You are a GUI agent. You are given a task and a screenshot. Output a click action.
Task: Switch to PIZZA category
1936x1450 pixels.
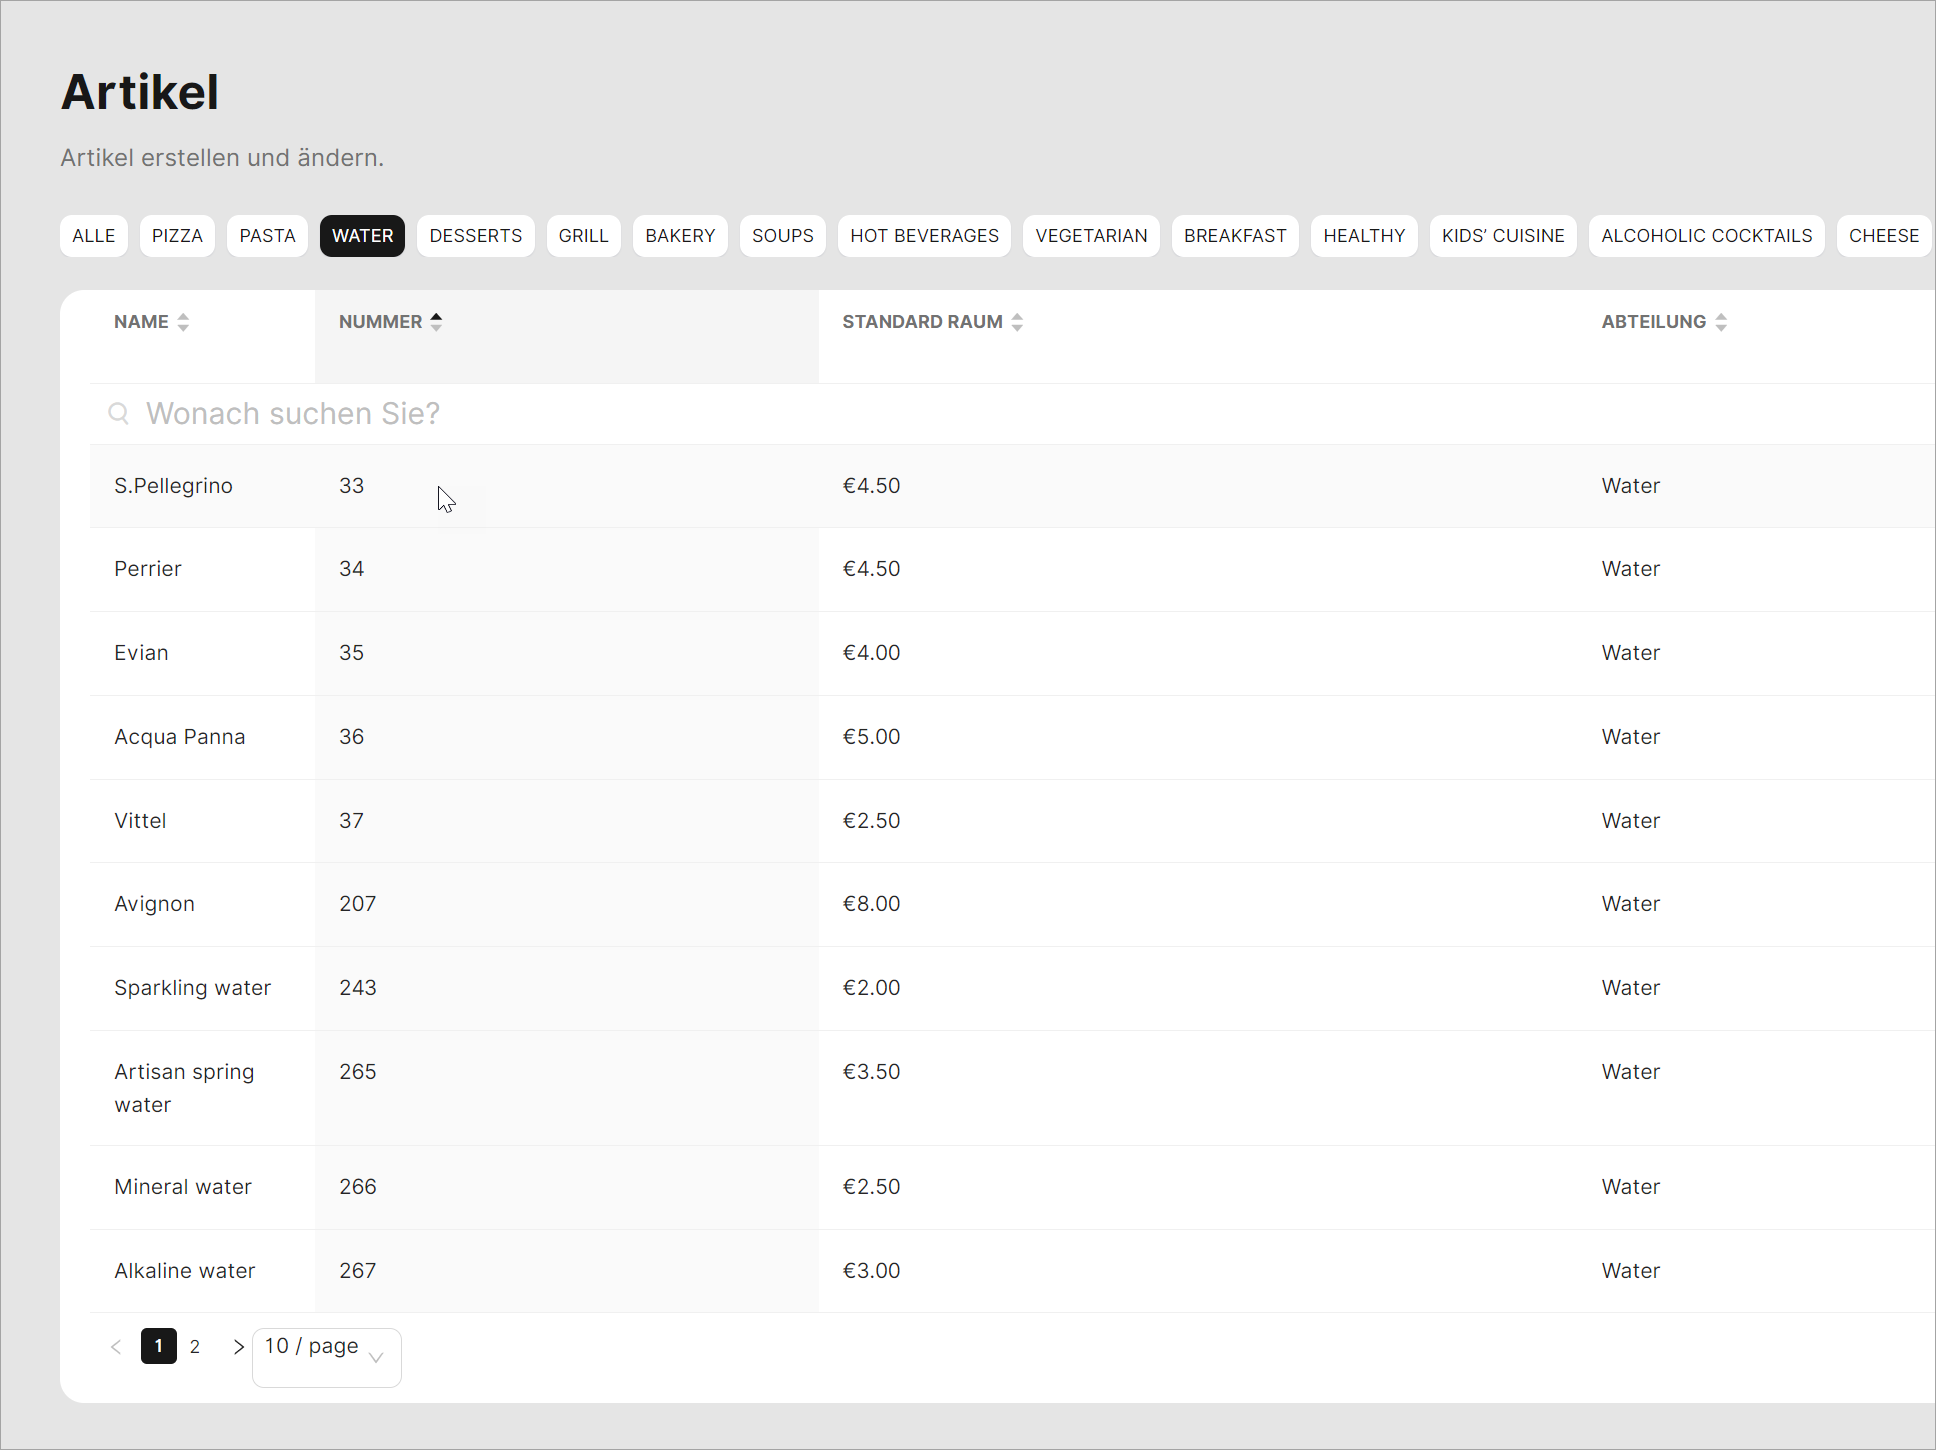(177, 236)
